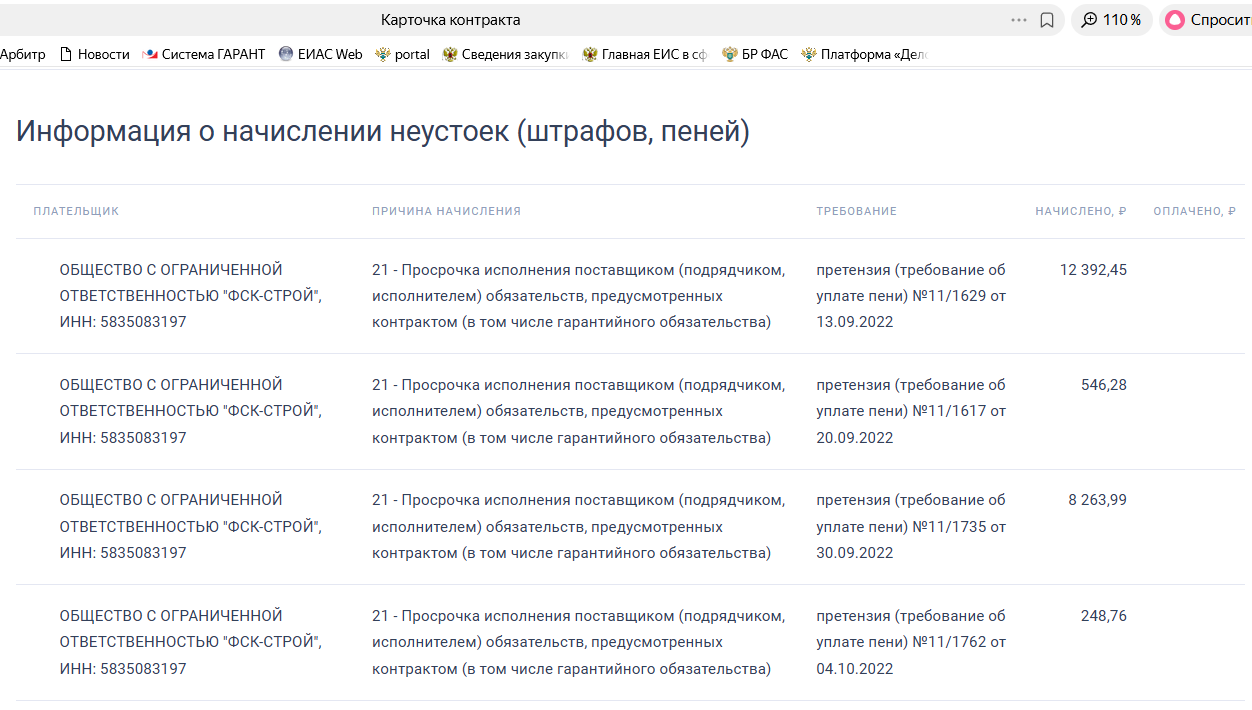Click the ОПЛАЧЕНО column header
The height and width of the screenshot is (710, 1252).
pyautogui.click(x=1194, y=211)
